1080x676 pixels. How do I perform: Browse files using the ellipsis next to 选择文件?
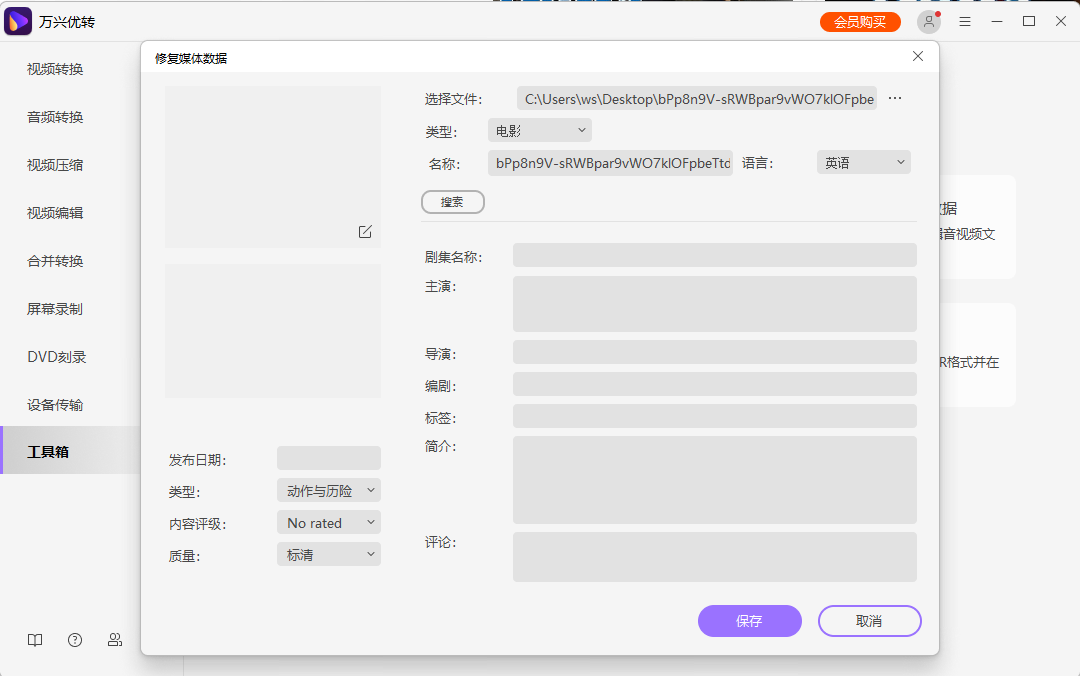[894, 98]
